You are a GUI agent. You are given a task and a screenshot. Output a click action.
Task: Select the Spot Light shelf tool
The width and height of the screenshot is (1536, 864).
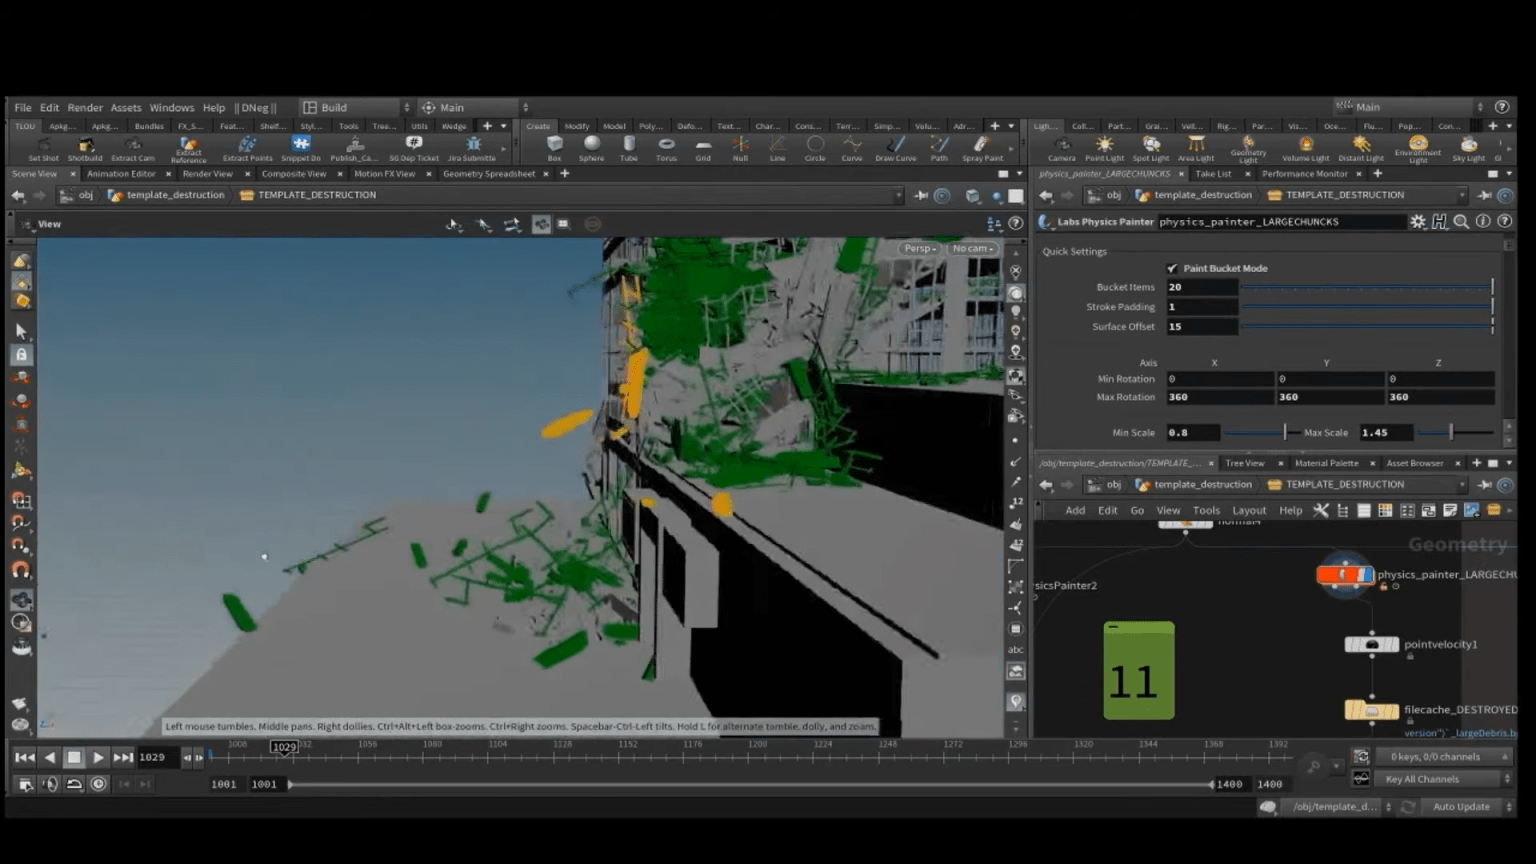pos(1152,148)
